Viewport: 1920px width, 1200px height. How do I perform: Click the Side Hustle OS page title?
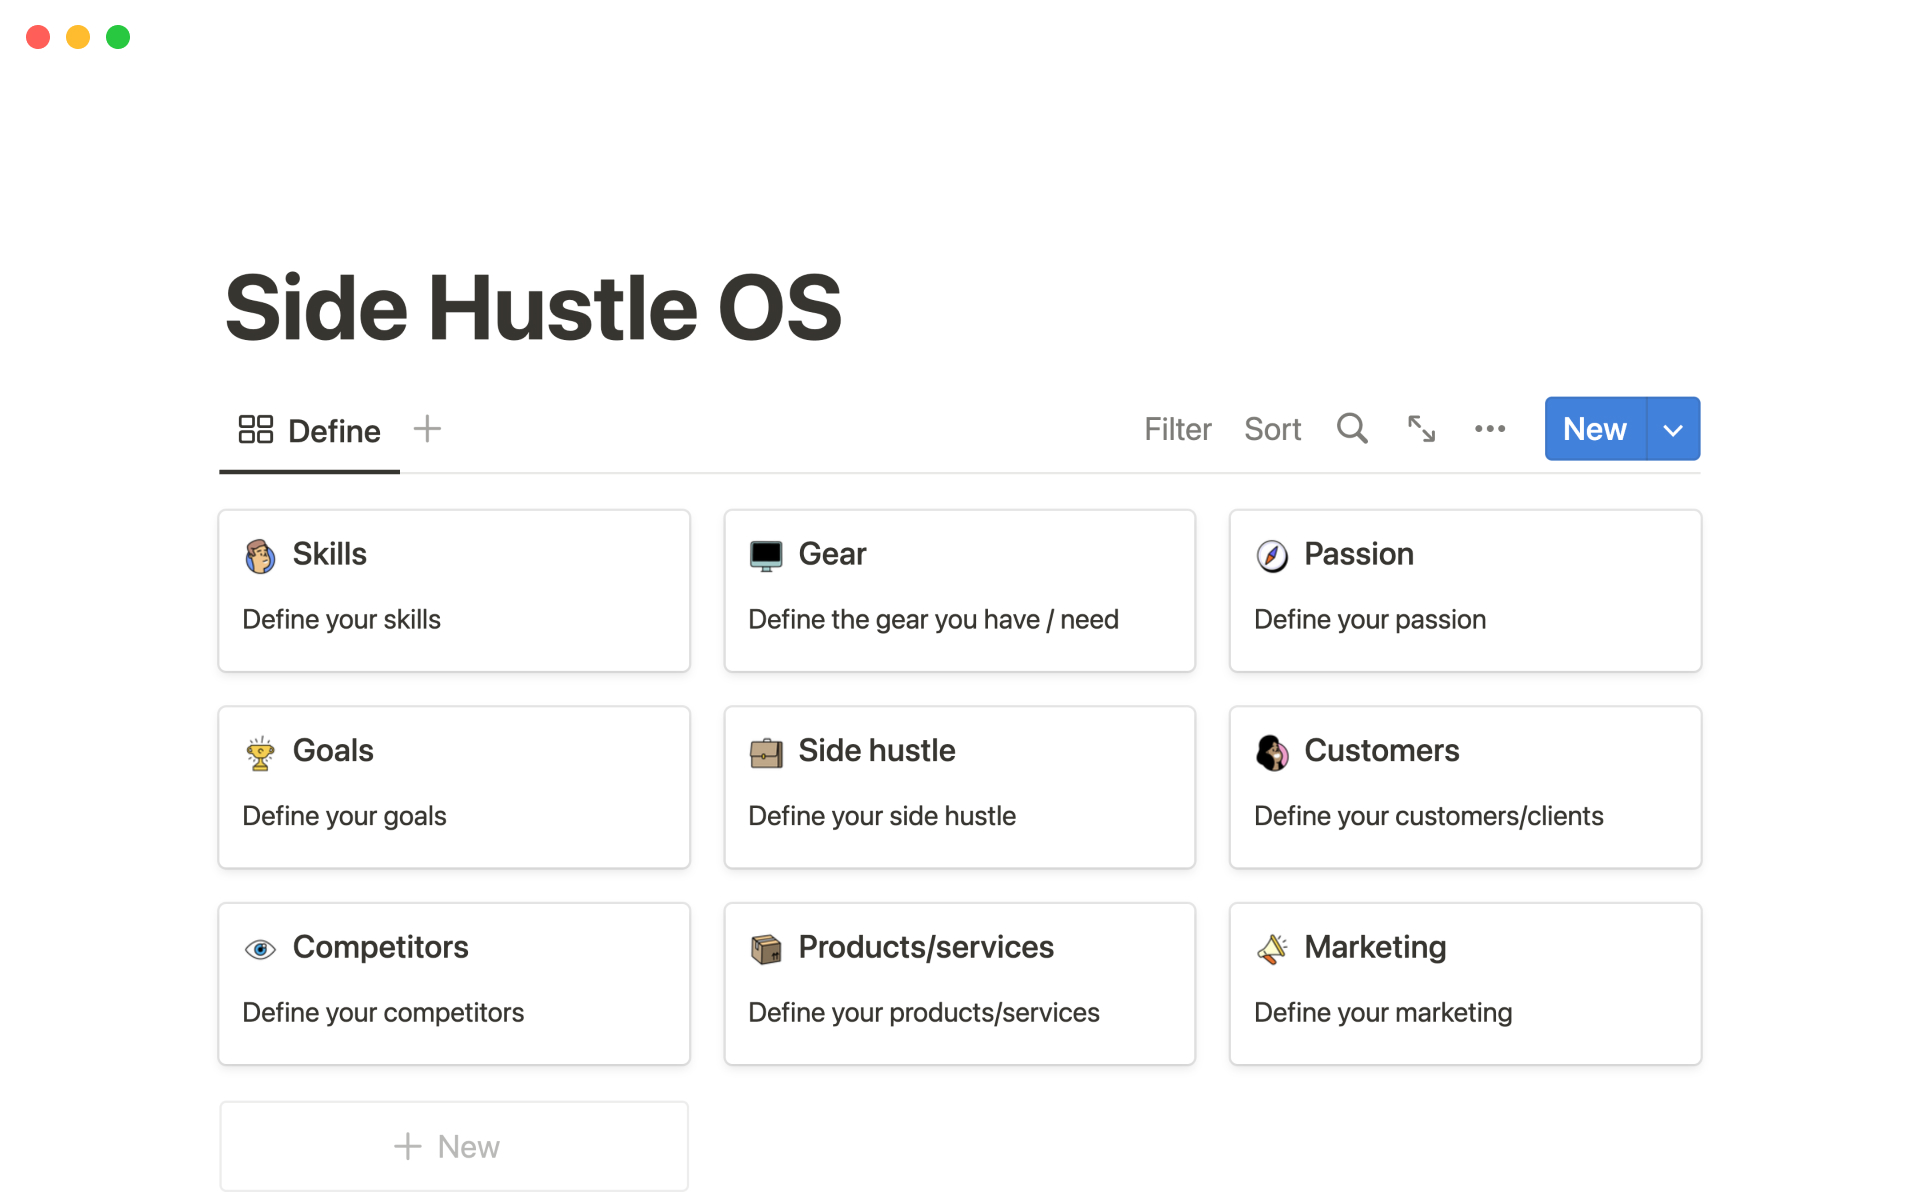[533, 308]
